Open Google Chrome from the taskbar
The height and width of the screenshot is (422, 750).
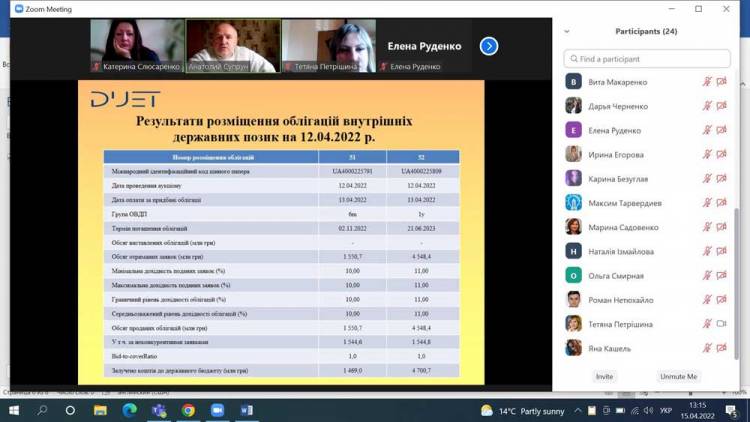pos(188,410)
